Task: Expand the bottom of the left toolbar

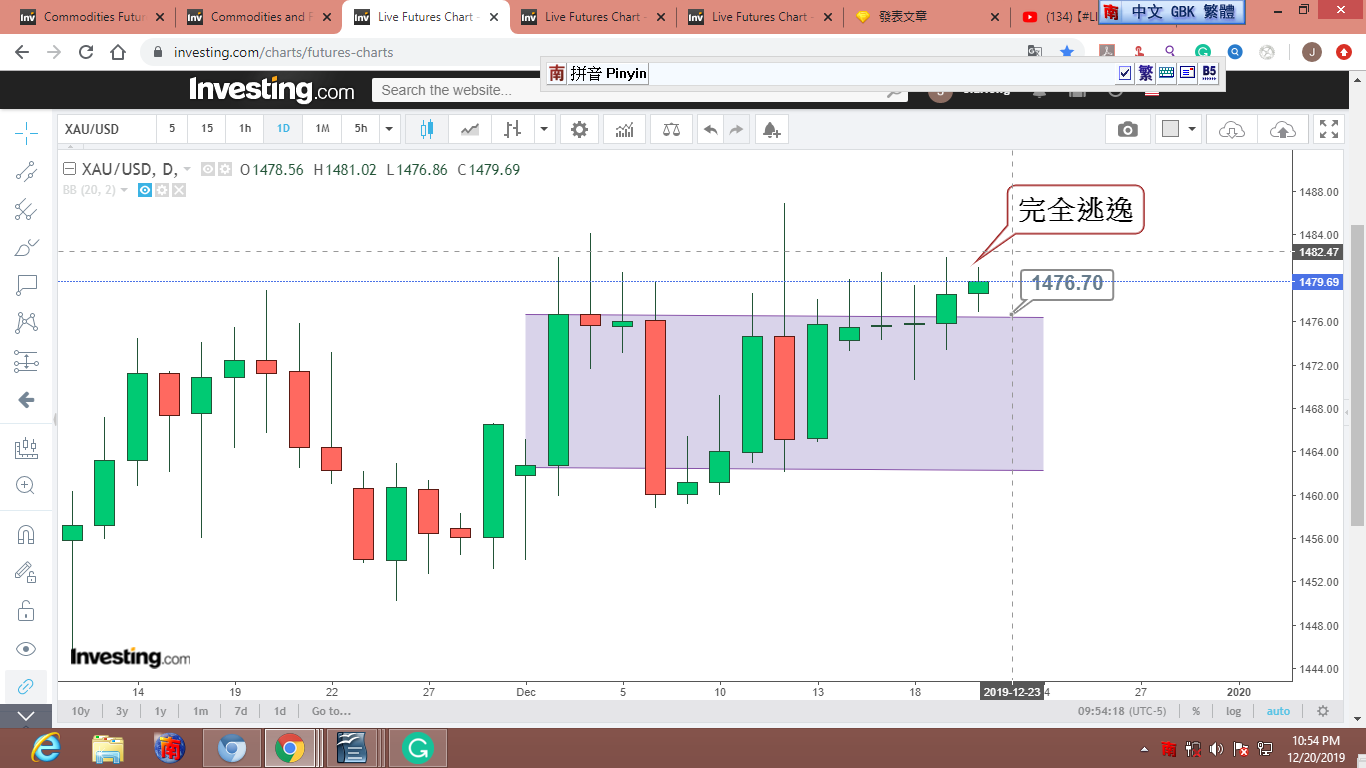Action: tap(27, 716)
